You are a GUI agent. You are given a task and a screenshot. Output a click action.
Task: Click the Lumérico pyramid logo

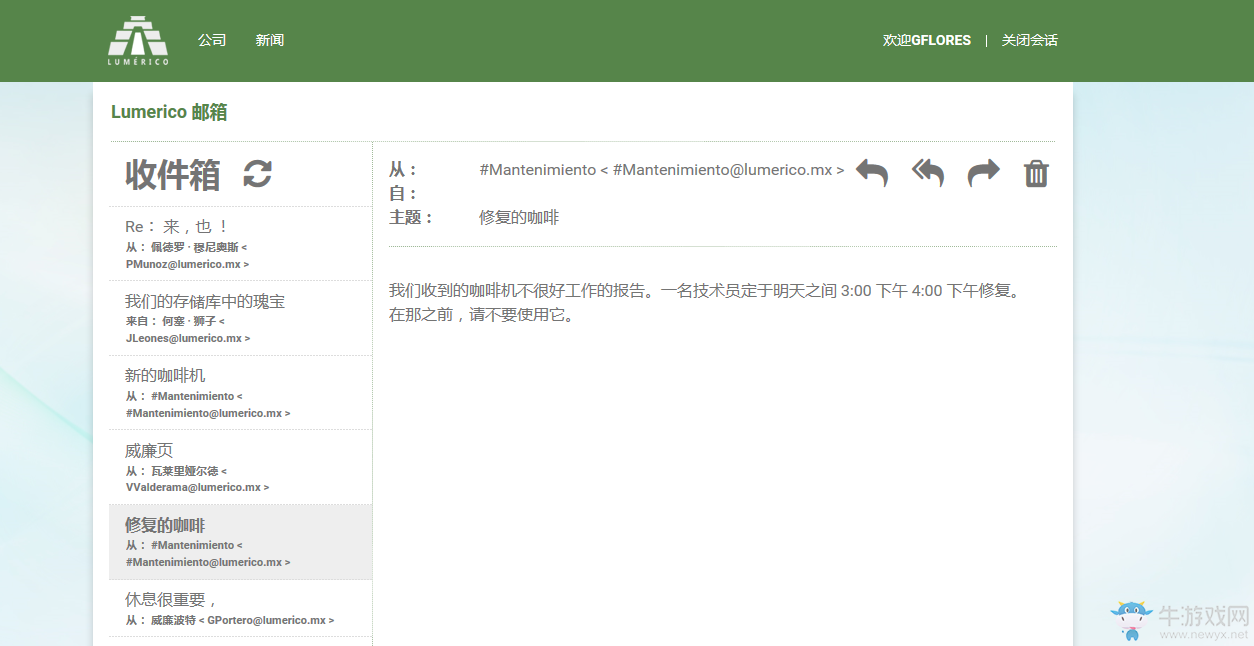click(x=138, y=40)
